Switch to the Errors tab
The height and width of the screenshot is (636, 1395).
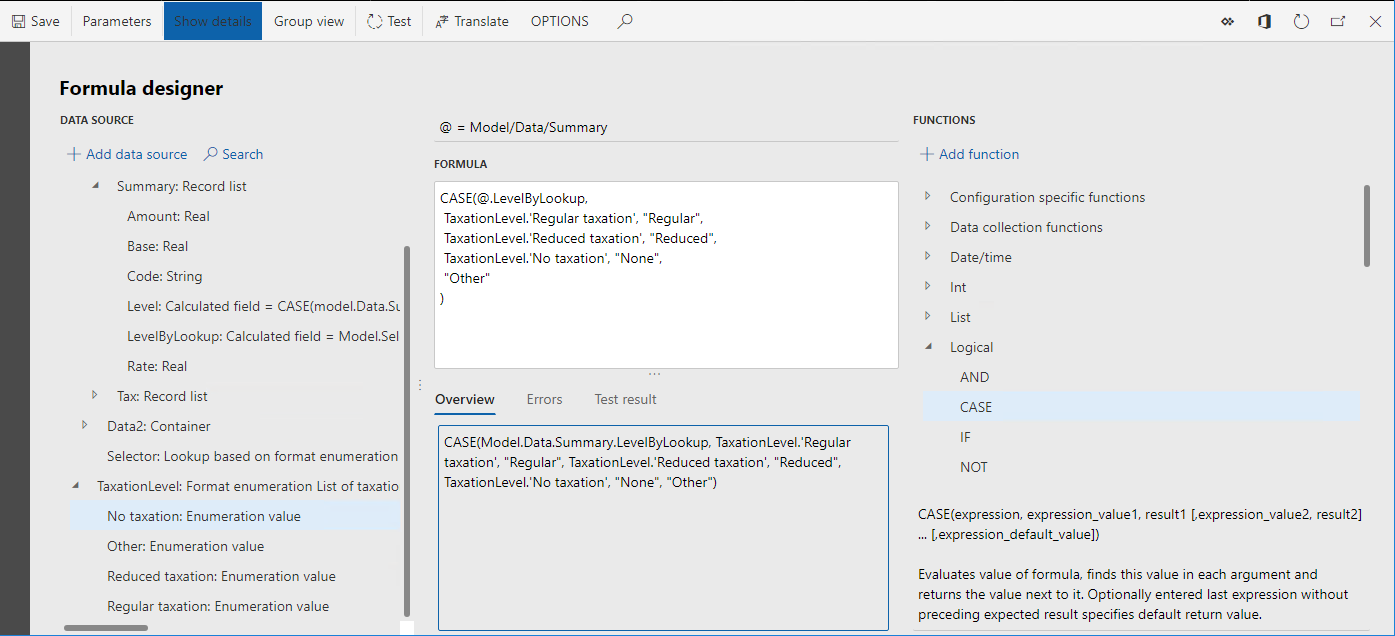[x=544, y=399]
